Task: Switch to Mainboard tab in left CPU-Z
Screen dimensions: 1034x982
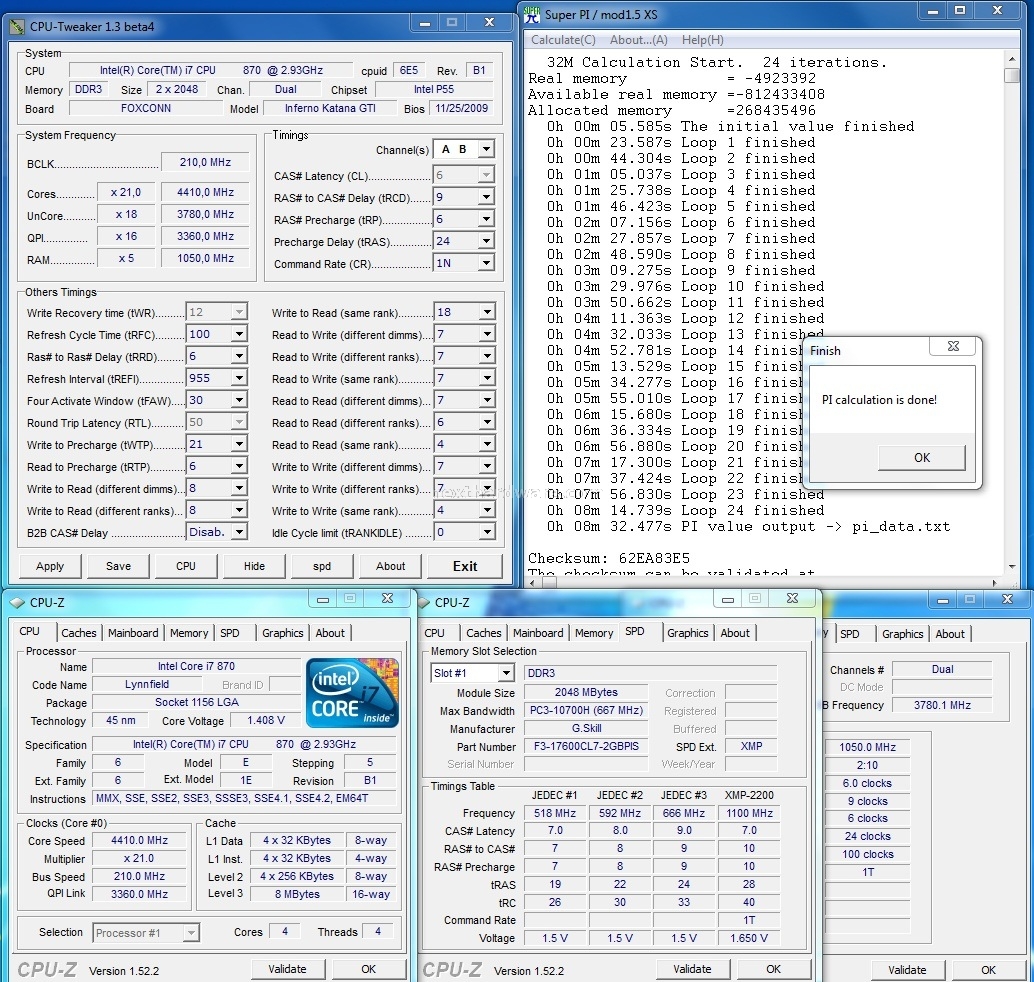Action: [x=133, y=633]
